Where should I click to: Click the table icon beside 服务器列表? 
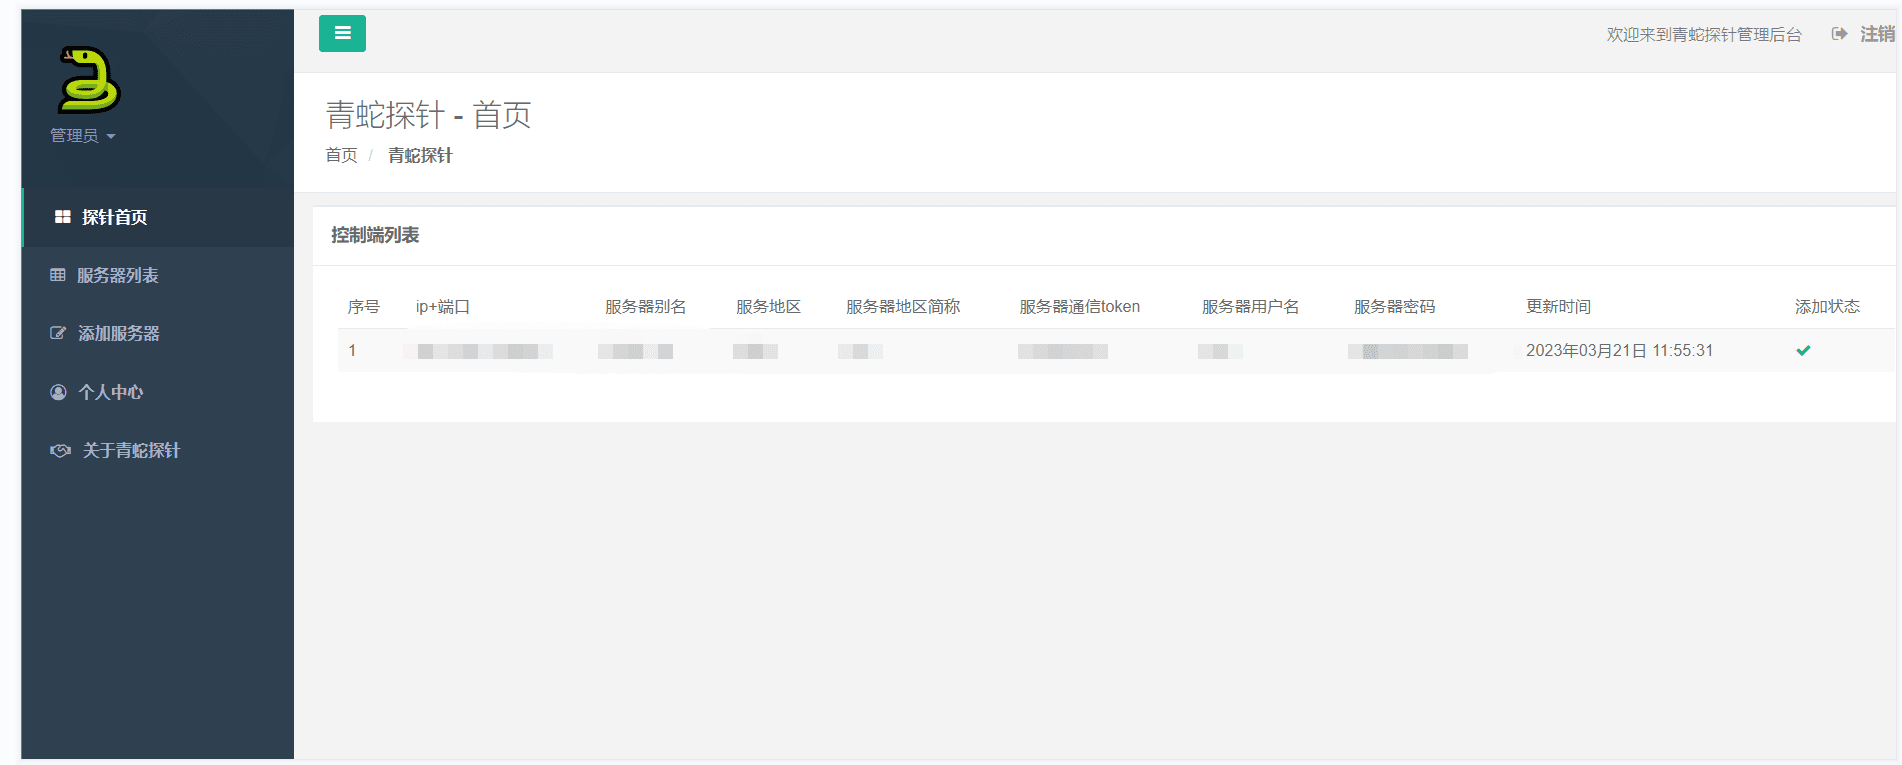coord(58,275)
